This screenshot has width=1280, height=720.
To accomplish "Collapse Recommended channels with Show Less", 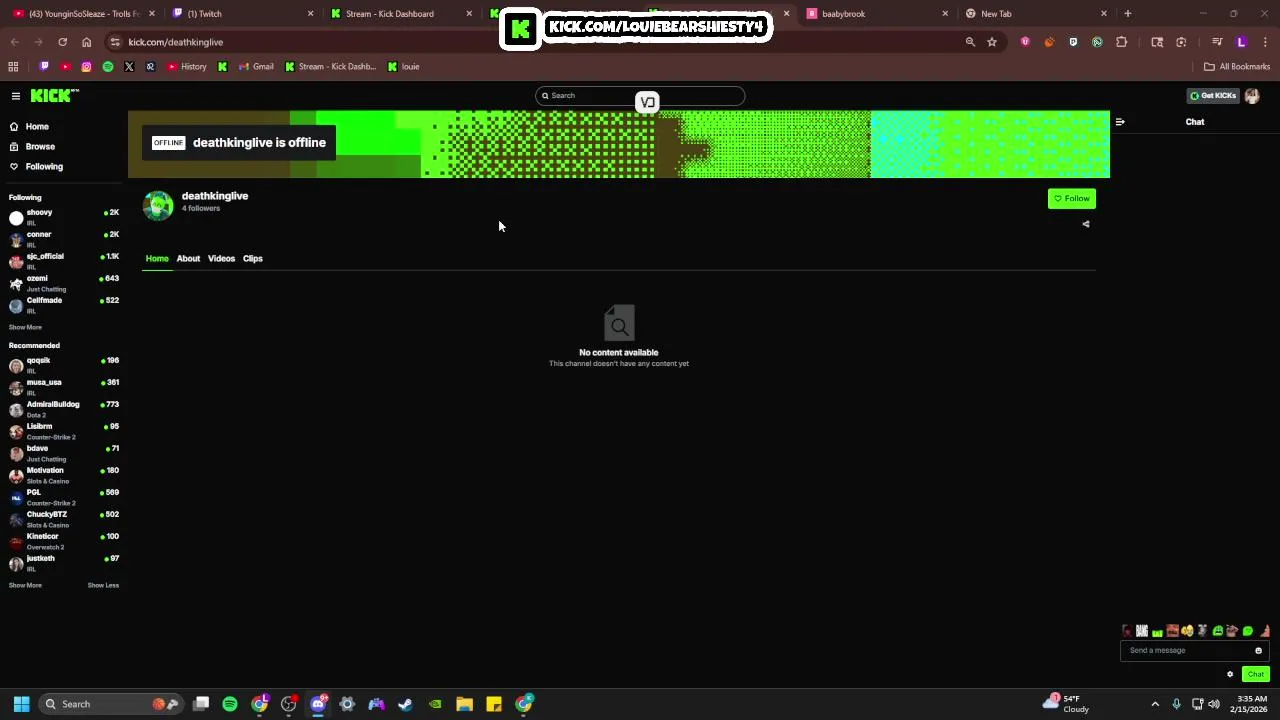I will tap(103, 585).
